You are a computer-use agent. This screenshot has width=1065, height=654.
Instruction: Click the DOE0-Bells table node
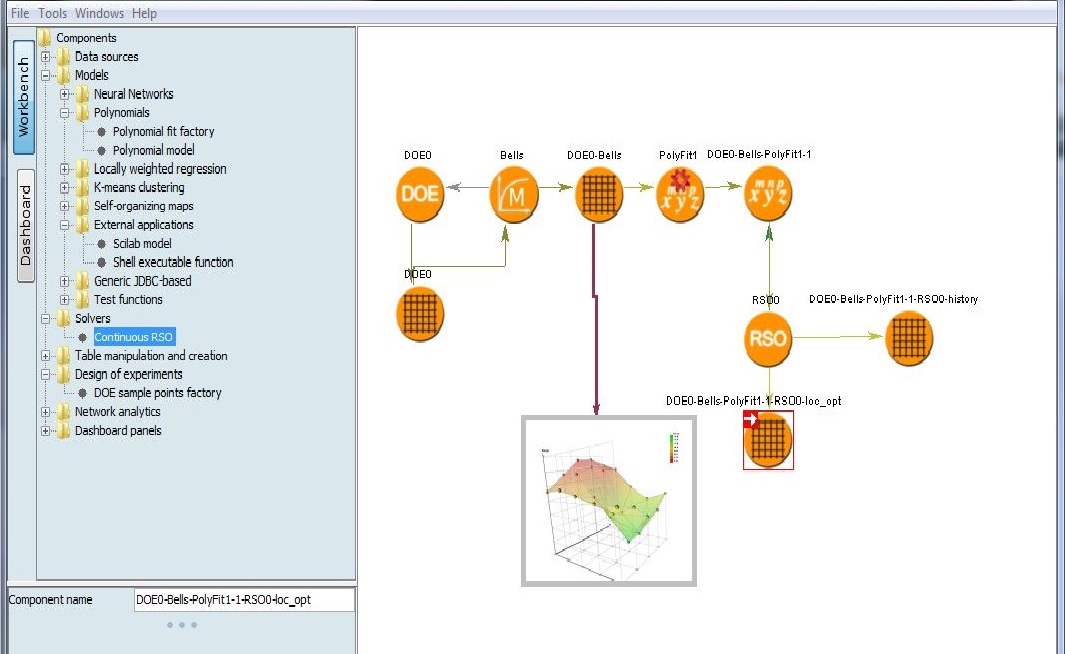[x=599, y=194]
